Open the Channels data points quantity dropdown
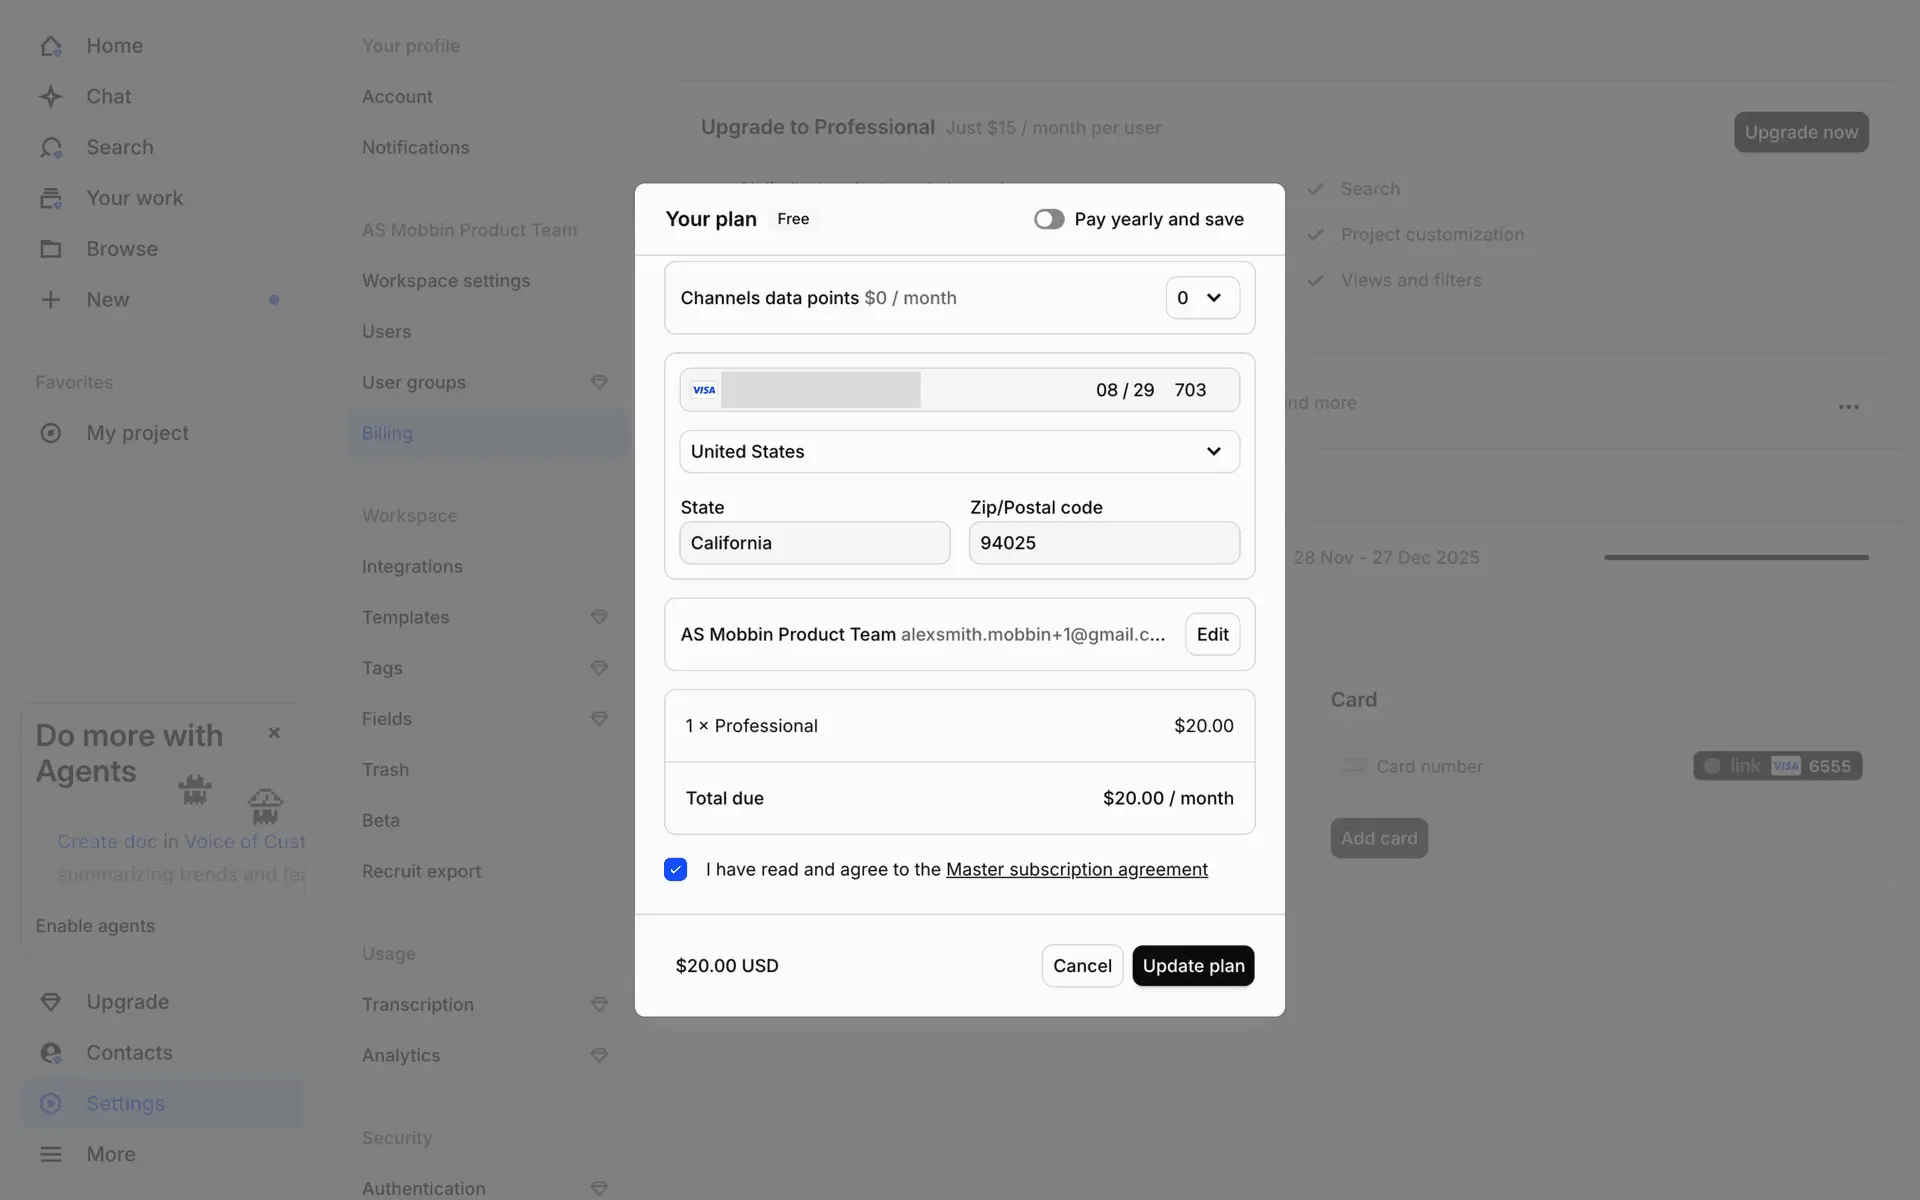Screen dimensions: 1920x1200 (x=1201, y=298)
